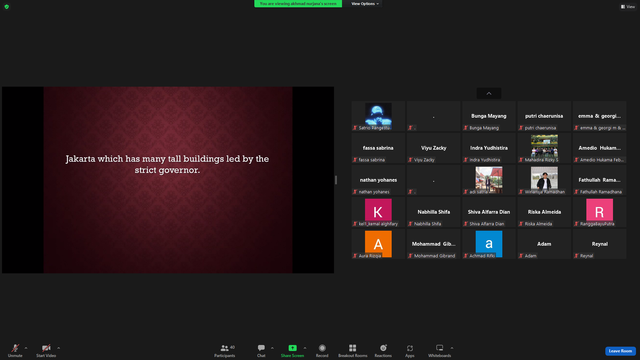
Task: Expand chat options arrow
Action: click(272, 348)
